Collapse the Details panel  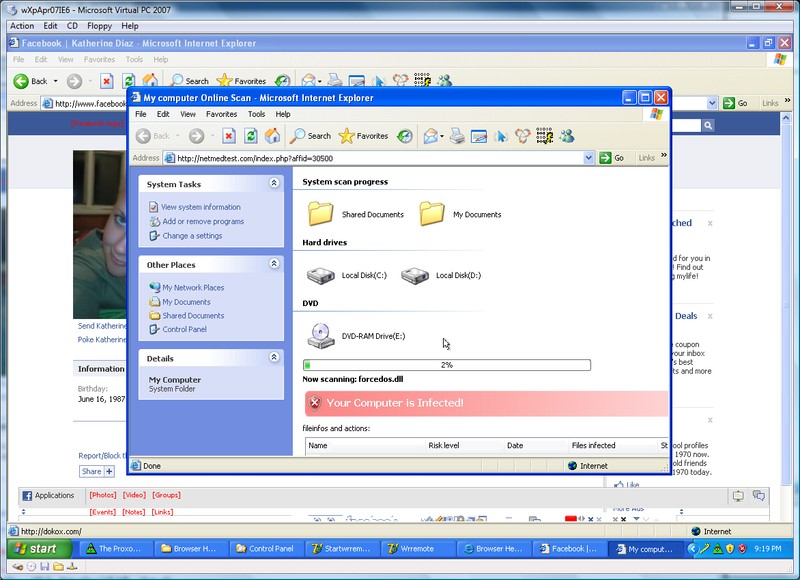tap(274, 358)
